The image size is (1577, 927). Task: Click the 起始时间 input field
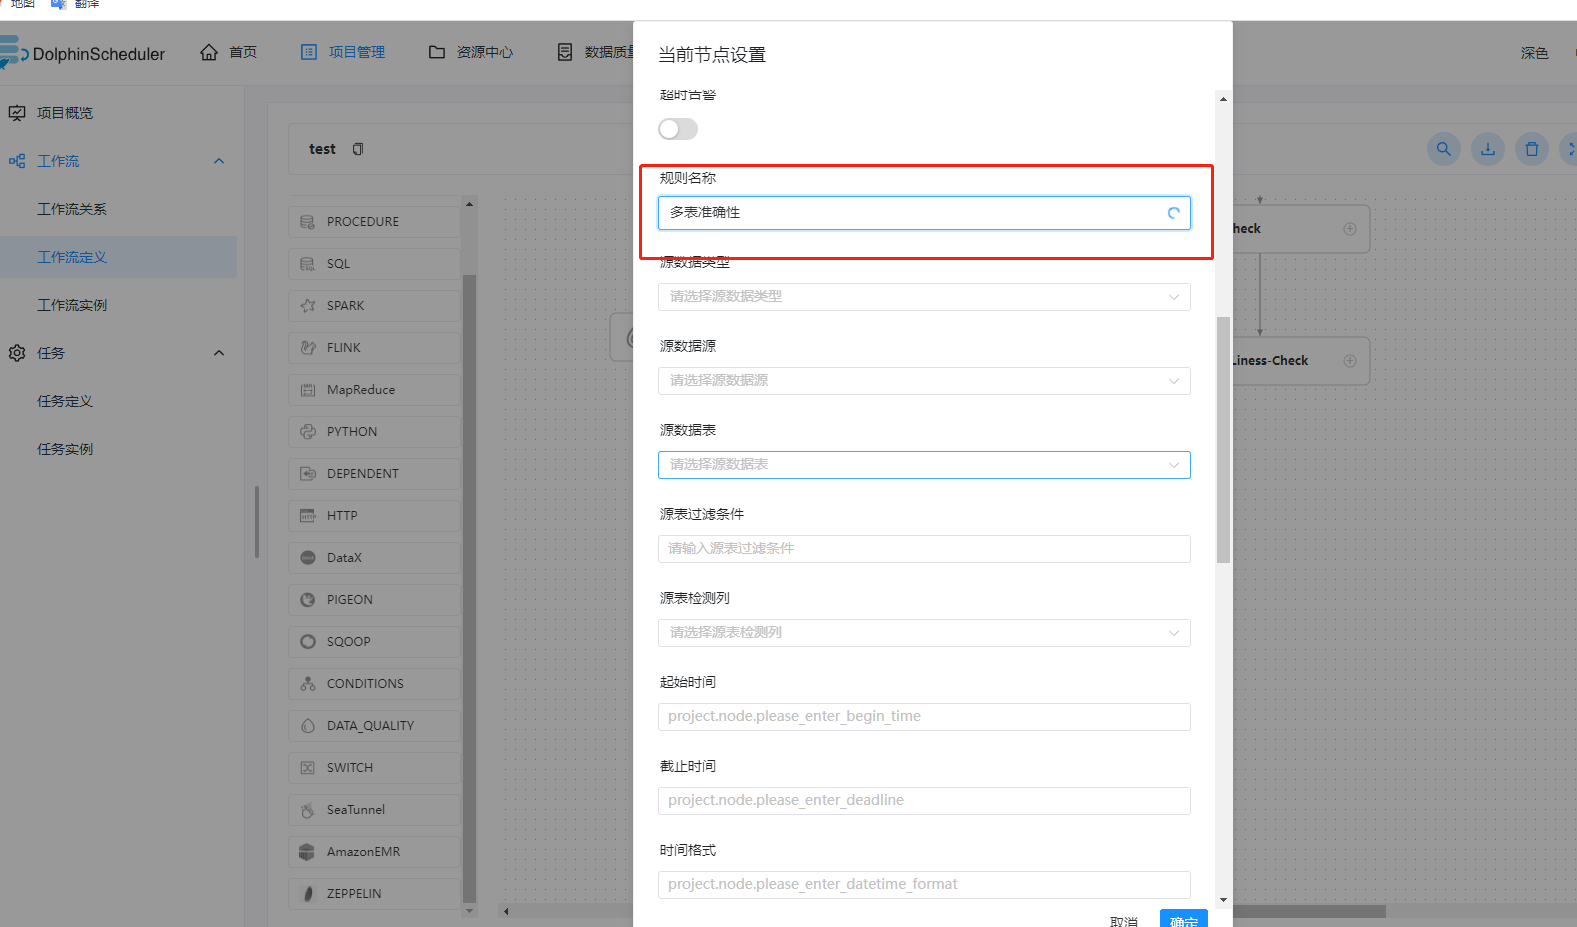pos(924,717)
